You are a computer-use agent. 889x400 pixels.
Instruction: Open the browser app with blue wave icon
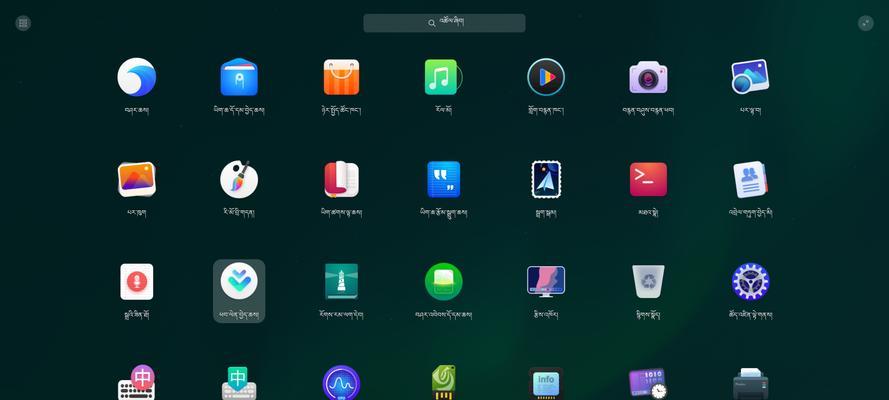tap(137, 77)
